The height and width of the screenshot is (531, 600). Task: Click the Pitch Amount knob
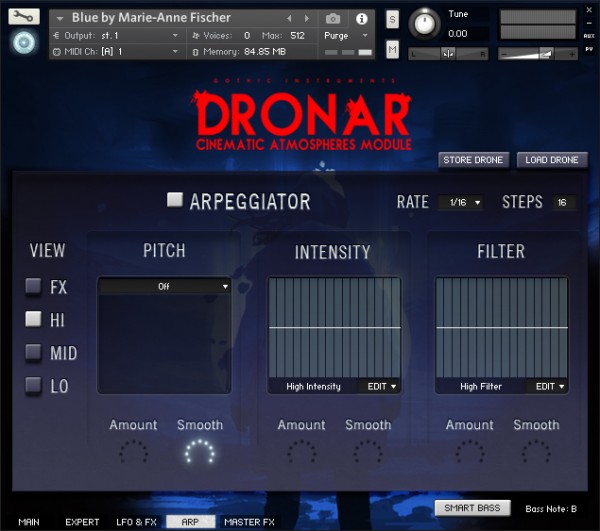click(133, 452)
